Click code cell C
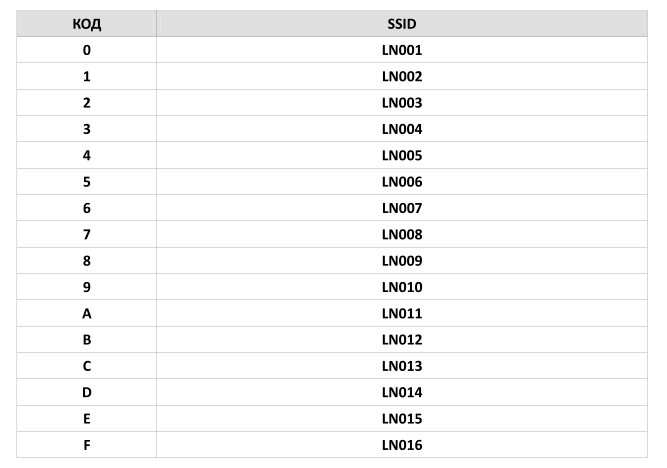This screenshot has width=667, height=468. point(86,366)
